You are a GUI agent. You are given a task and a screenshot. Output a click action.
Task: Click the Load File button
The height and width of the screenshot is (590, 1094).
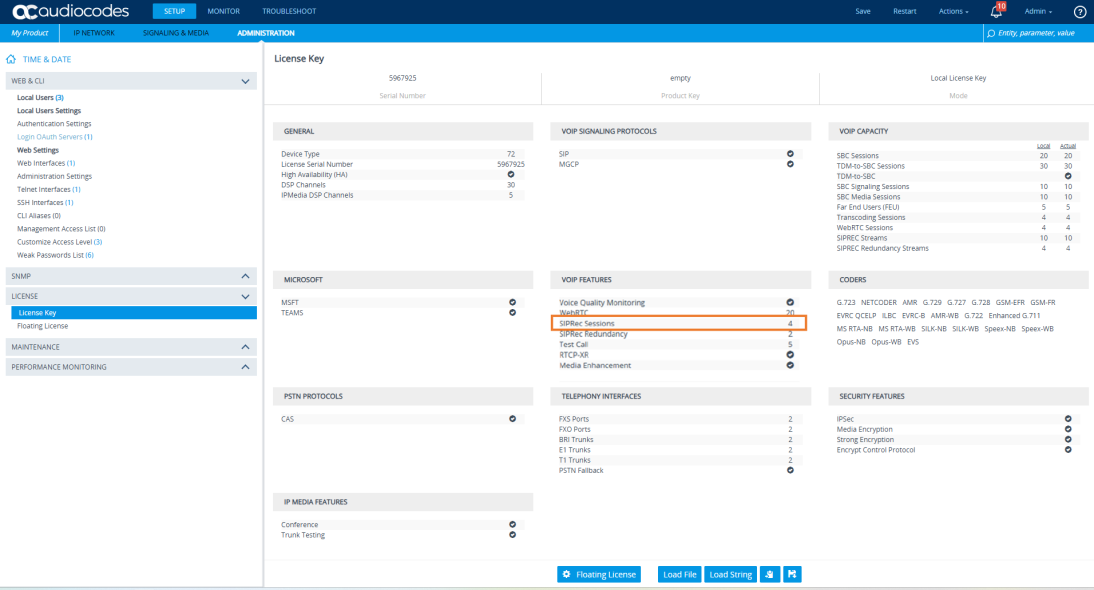pyautogui.click(x=679, y=574)
